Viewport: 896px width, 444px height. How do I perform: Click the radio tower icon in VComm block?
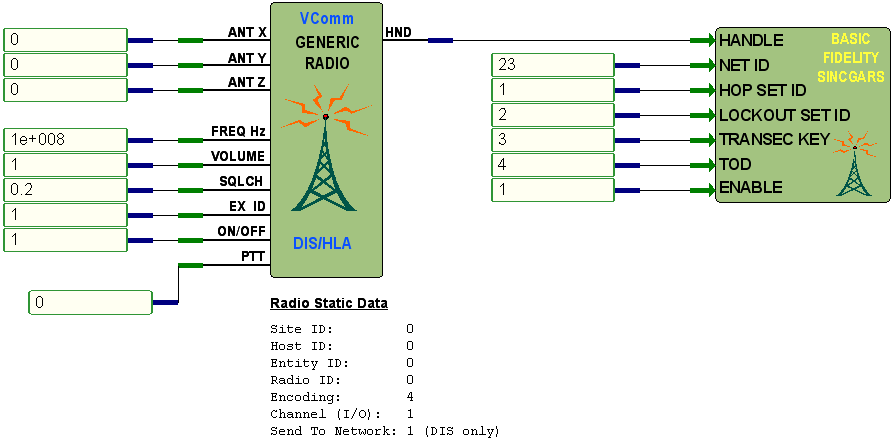[327, 150]
